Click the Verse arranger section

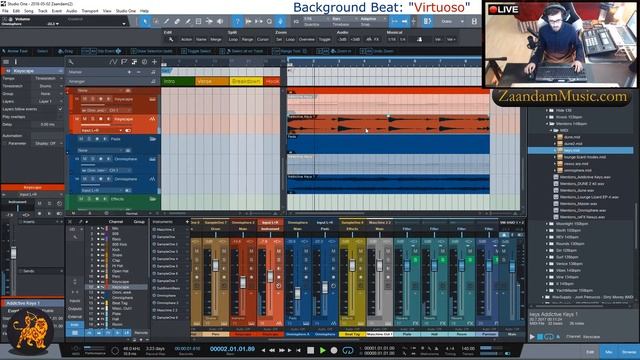pos(212,81)
